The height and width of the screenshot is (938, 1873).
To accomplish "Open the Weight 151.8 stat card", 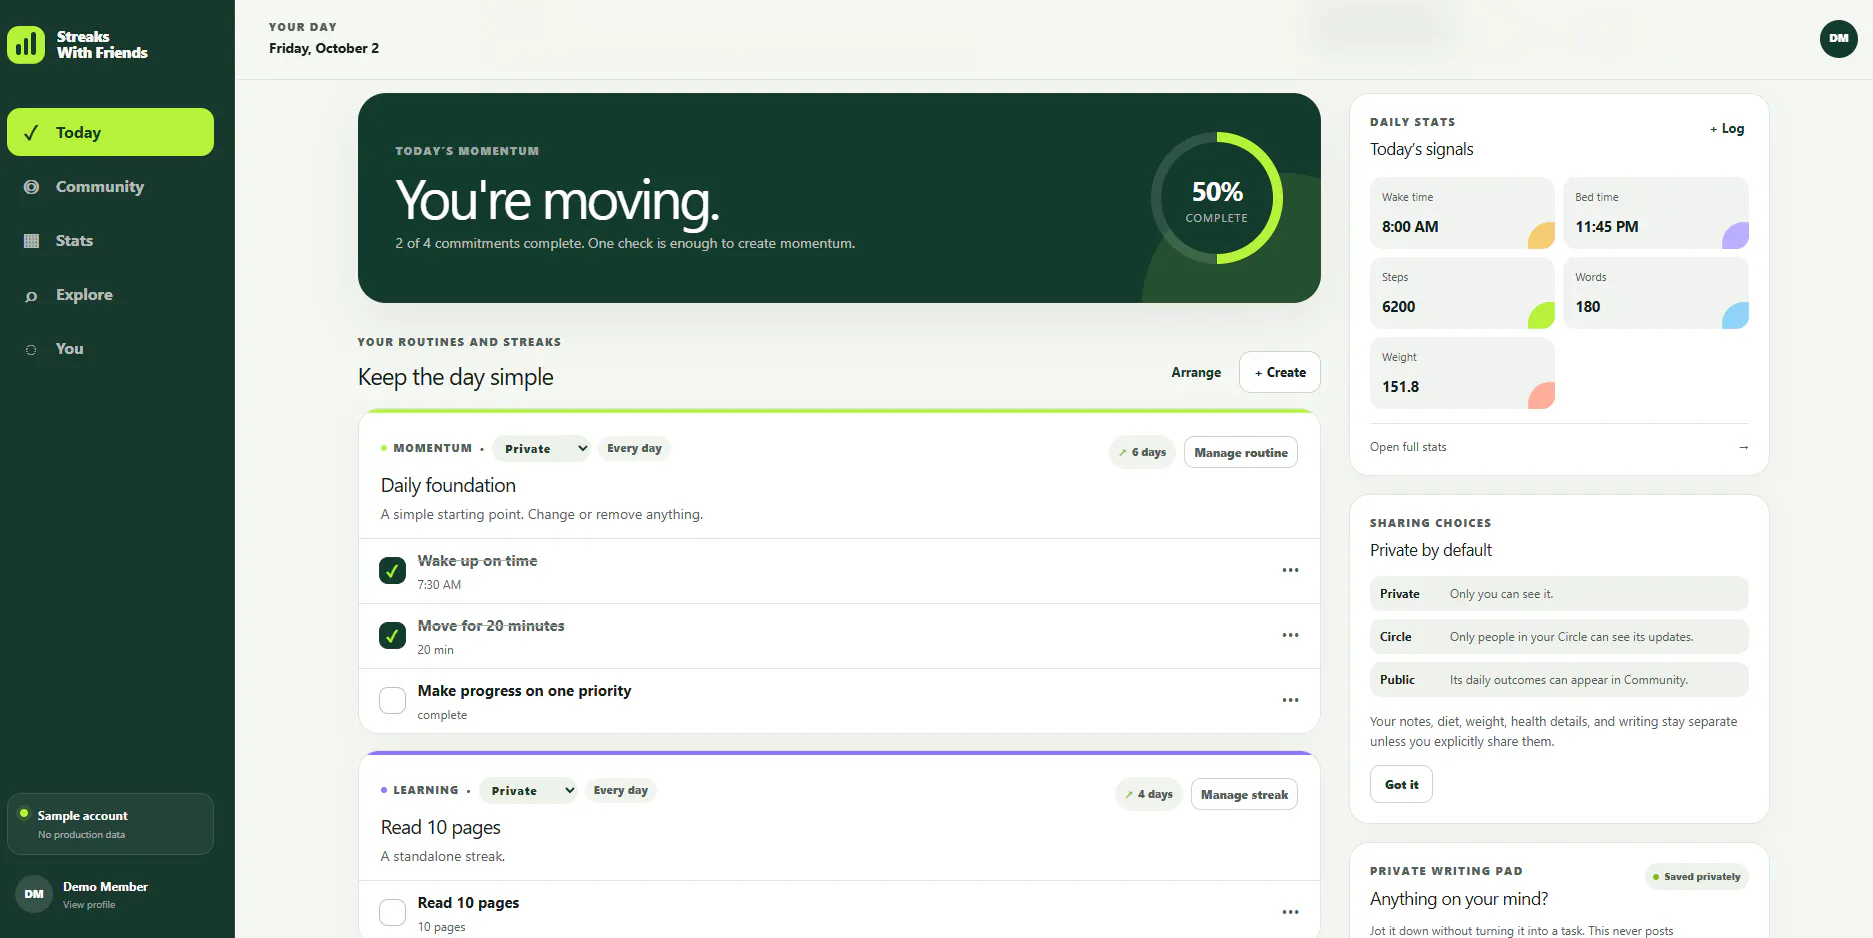I will click(x=1462, y=373).
